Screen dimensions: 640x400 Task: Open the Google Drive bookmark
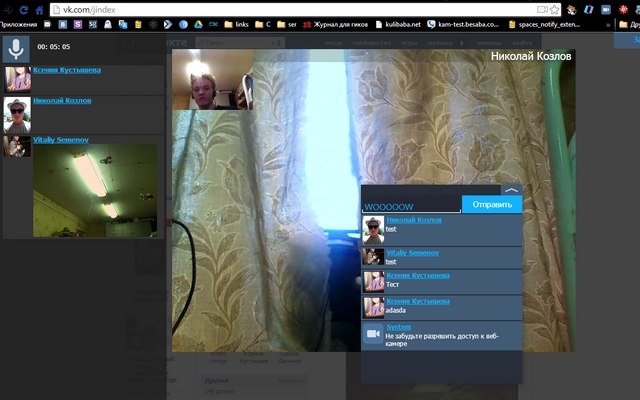tap(198, 24)
